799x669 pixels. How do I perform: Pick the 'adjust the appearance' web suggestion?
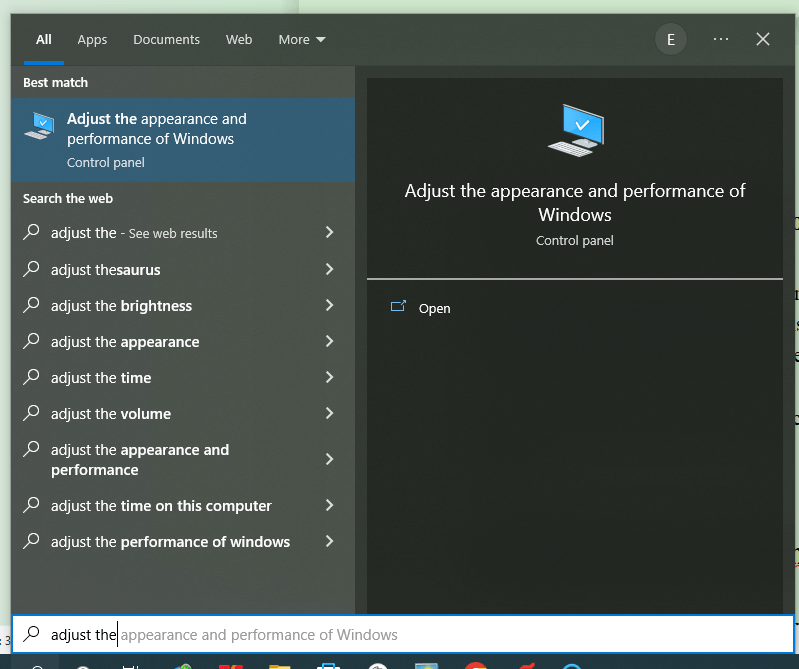click(183, 342)
